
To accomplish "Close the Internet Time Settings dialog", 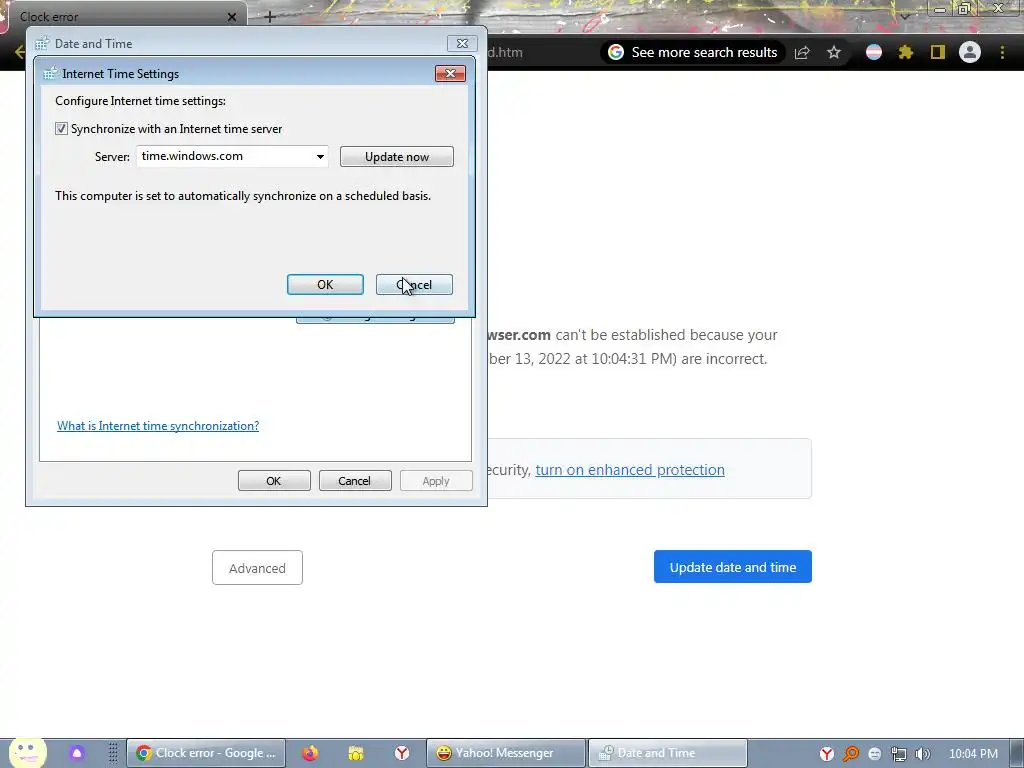I will (x=450, y=73).
